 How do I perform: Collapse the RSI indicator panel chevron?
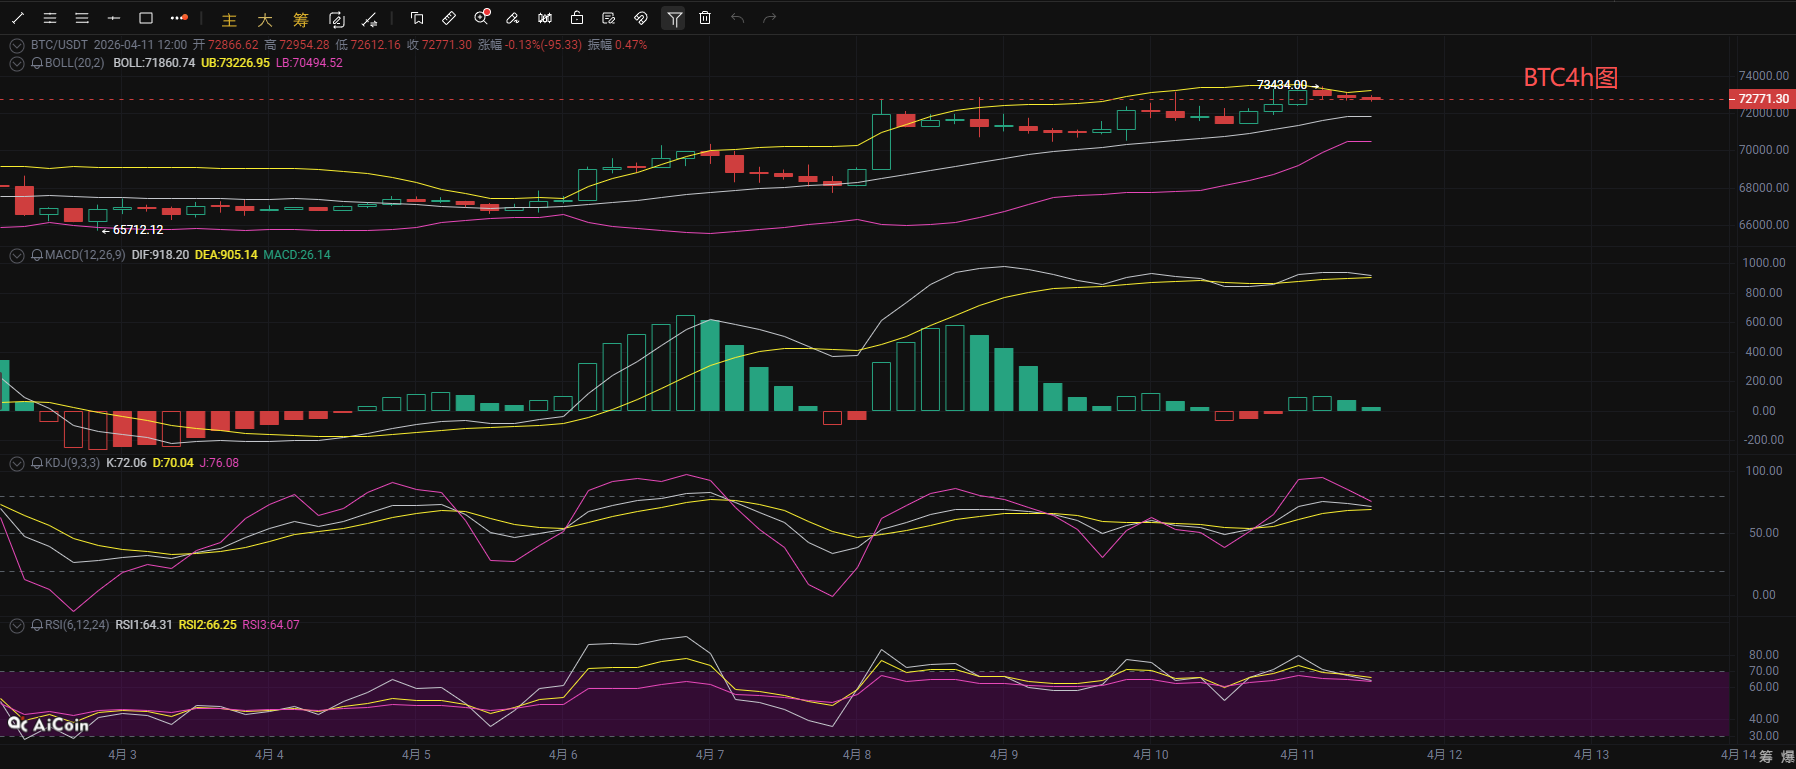tap(17, 625)
